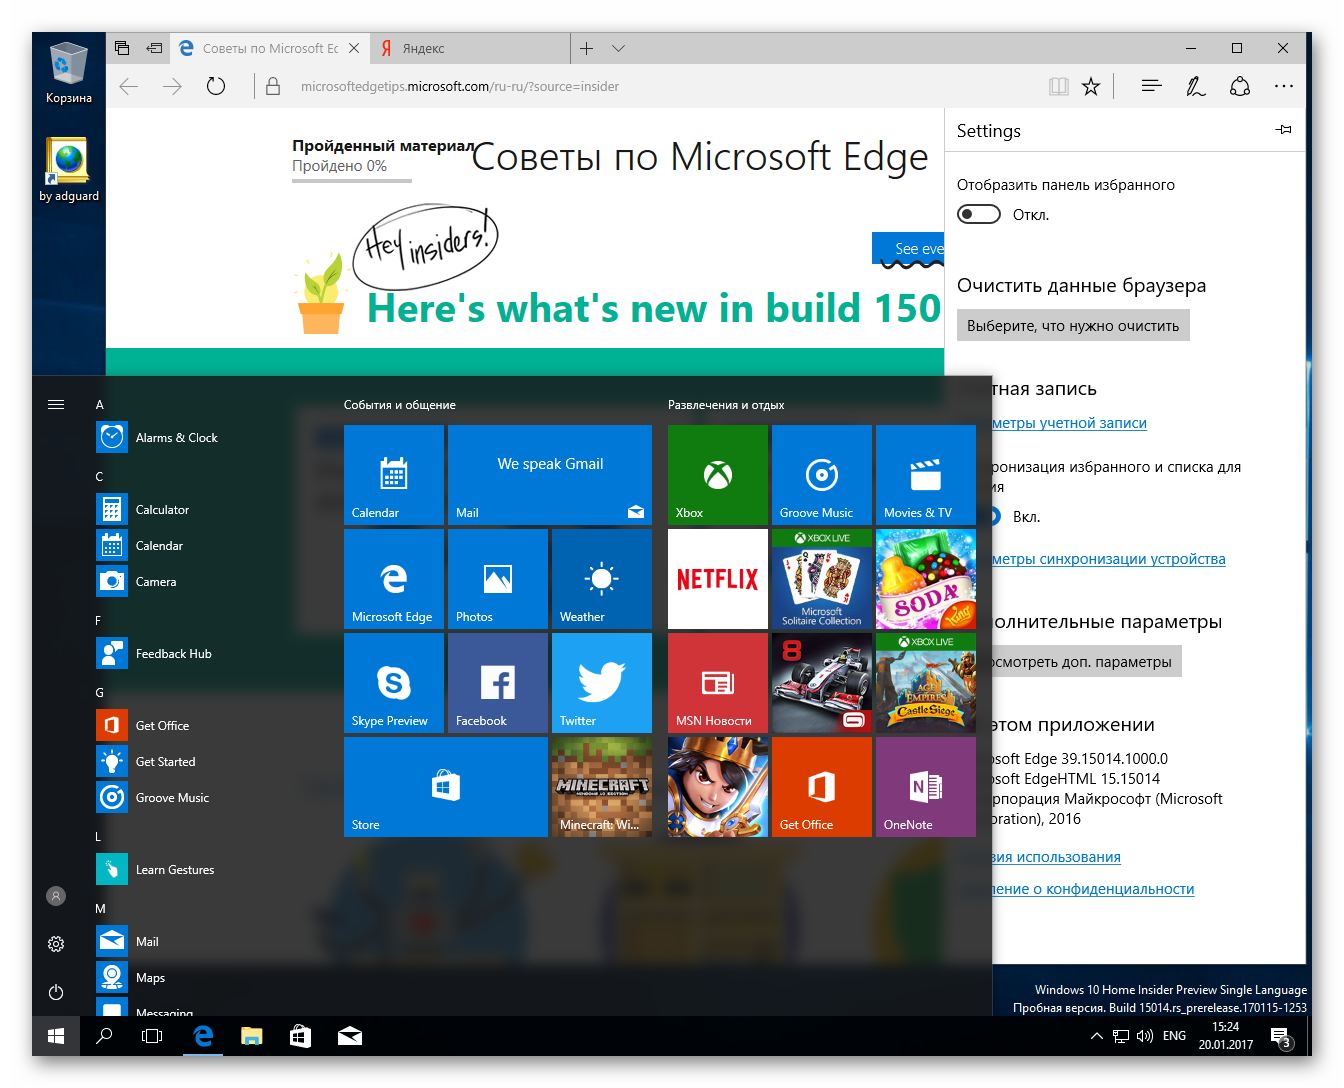The image size is (1344, 1088).
Task: Open the Edge Hub icon
Action: (x=1151, y=87)
